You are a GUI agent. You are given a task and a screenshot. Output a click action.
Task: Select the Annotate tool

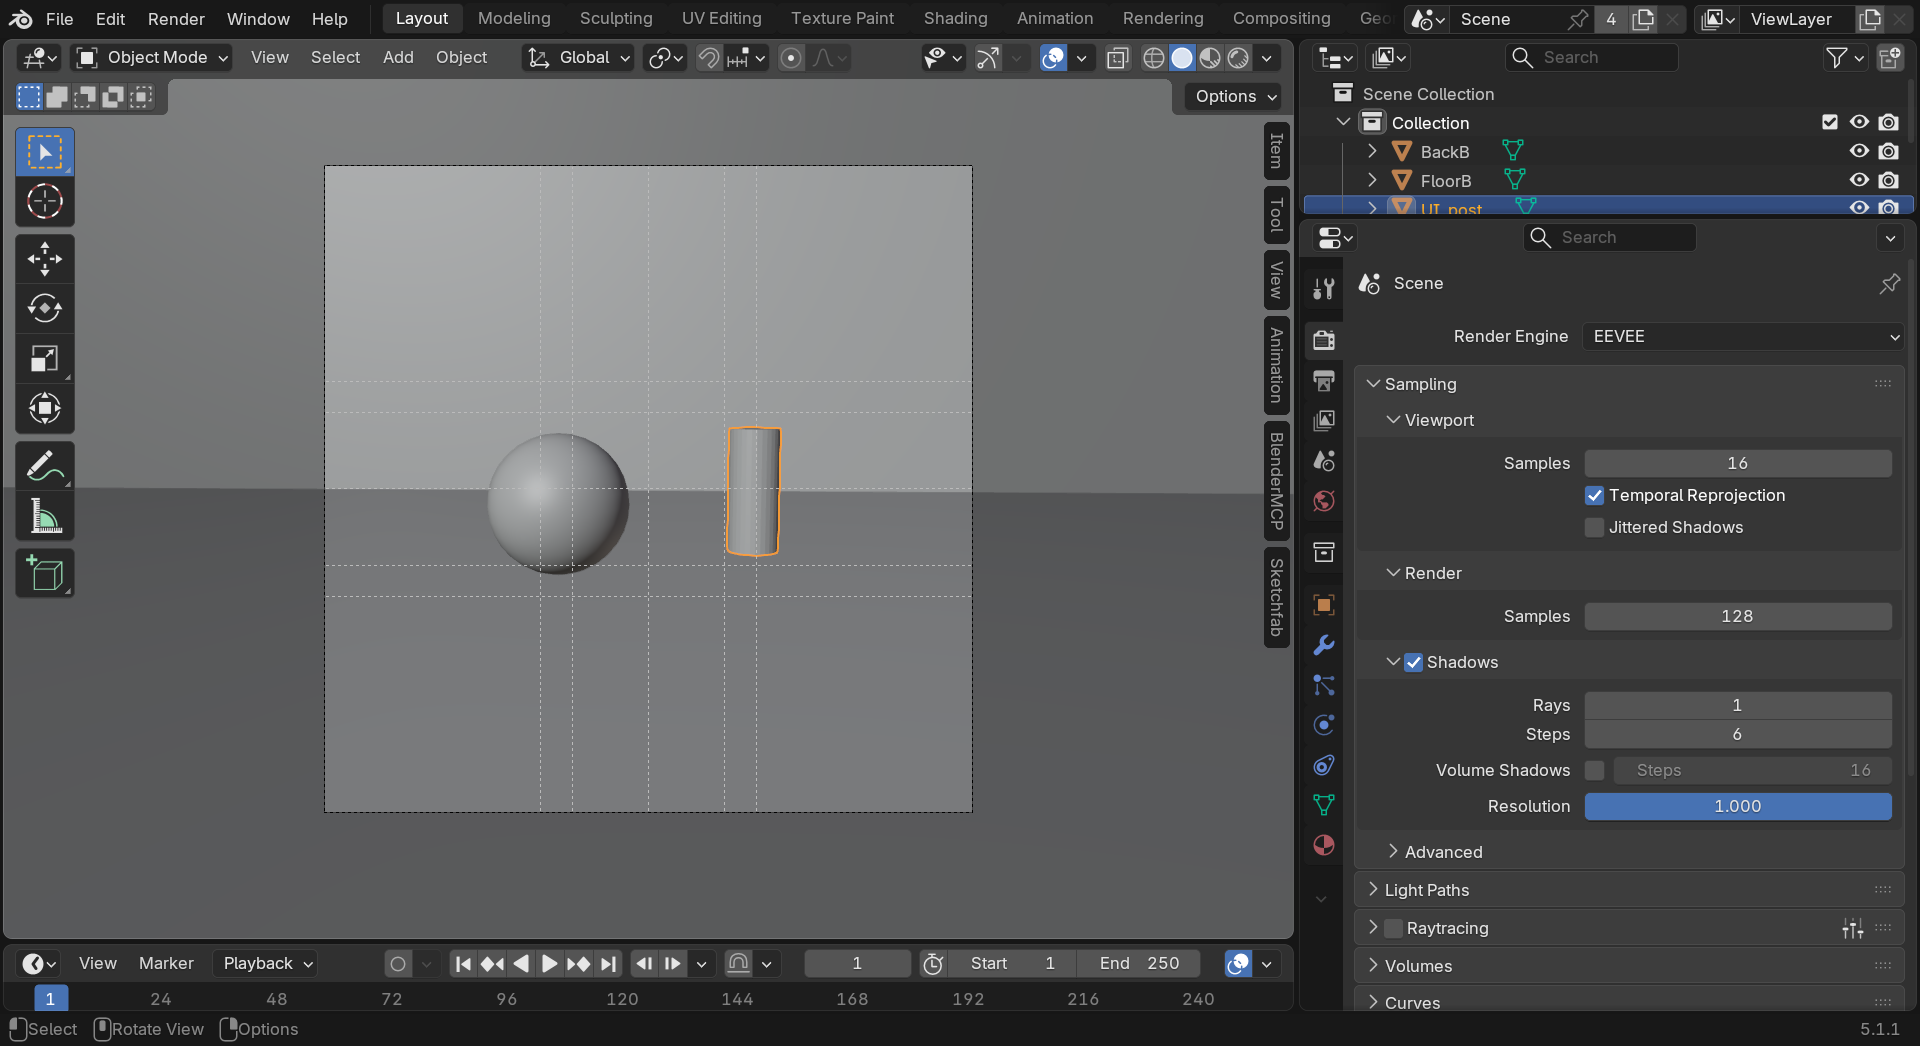tap(45, 466)
